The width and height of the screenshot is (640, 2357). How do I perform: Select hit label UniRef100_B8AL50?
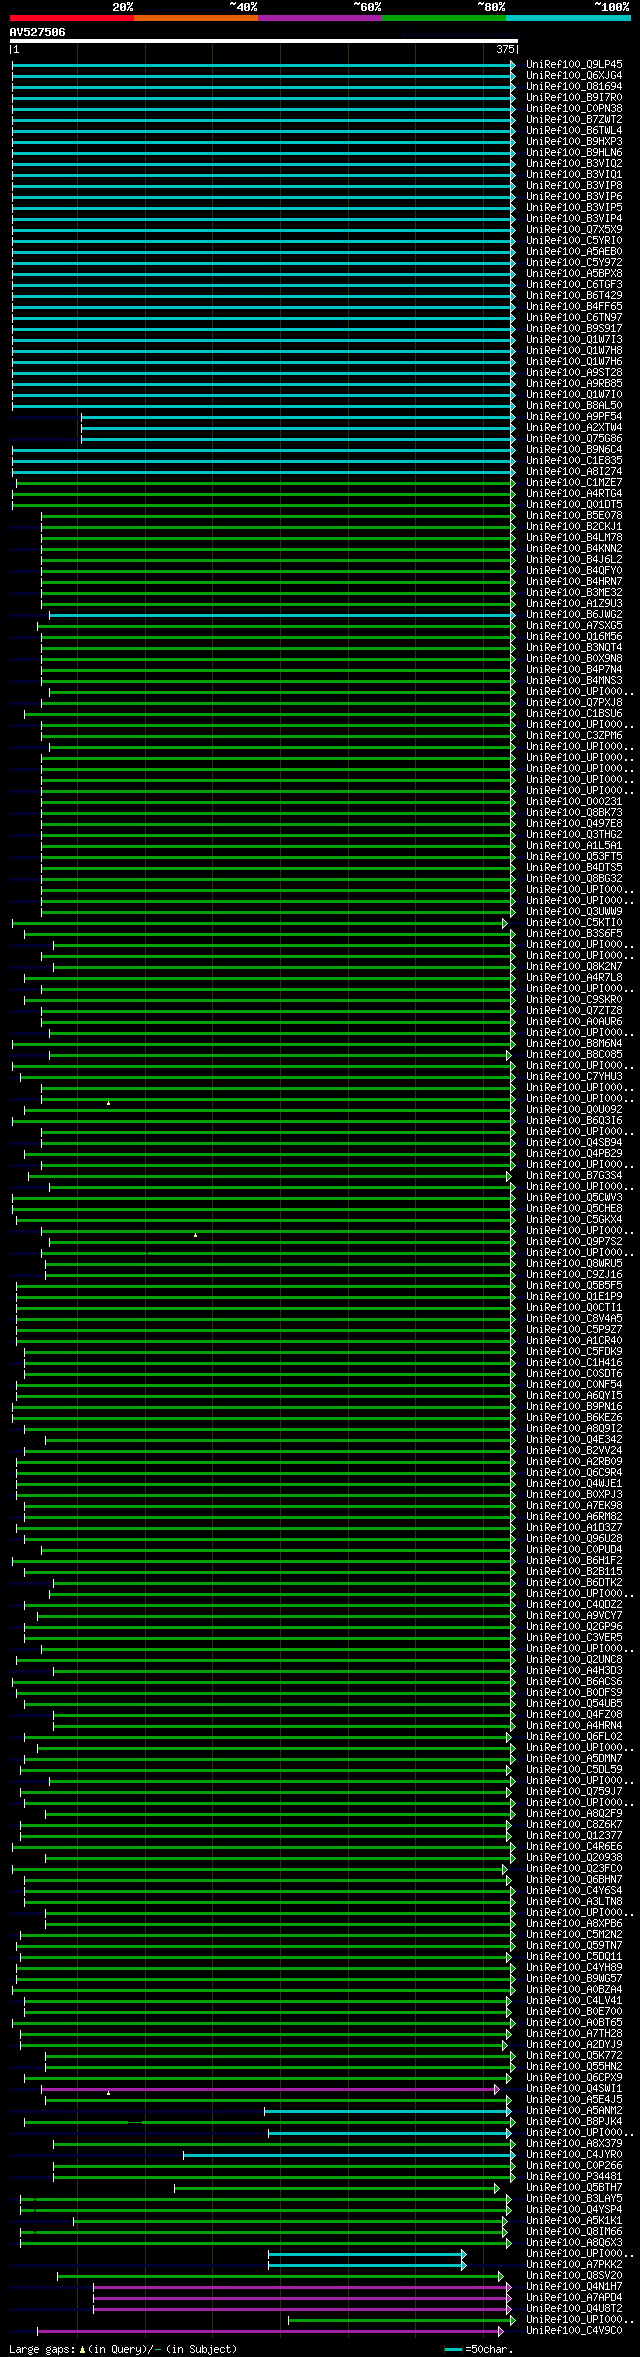tap(574, 406)
